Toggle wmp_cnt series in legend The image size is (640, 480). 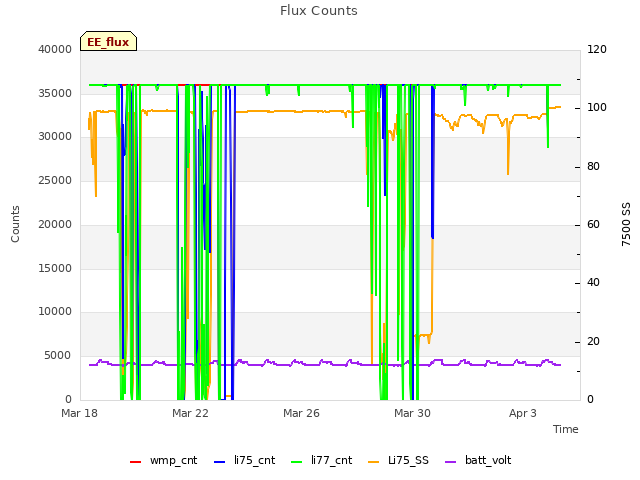coord(164,461)
